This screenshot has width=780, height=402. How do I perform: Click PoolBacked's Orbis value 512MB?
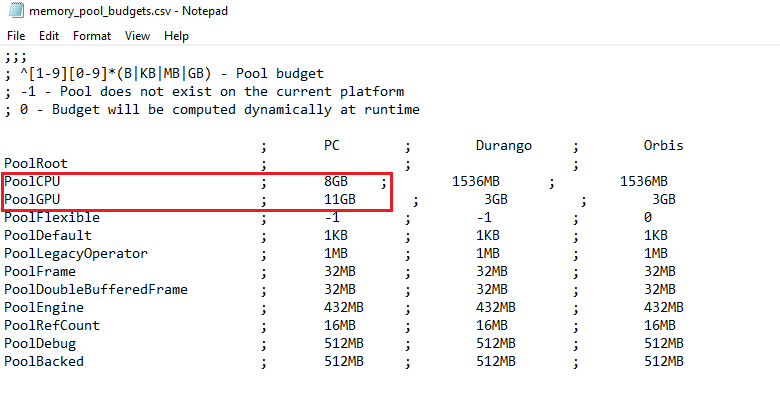click(664, 361)
